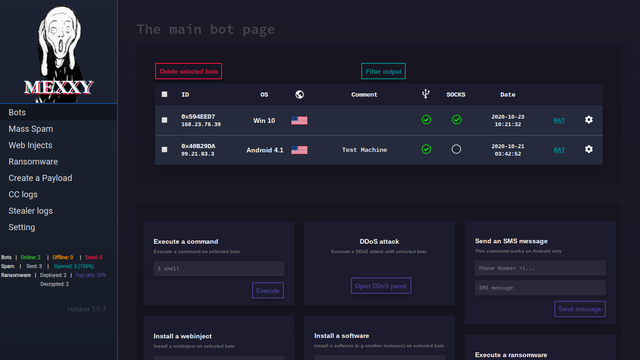
Task: Click the Win 10 OS cell
Action: click(x=264, y=120)
